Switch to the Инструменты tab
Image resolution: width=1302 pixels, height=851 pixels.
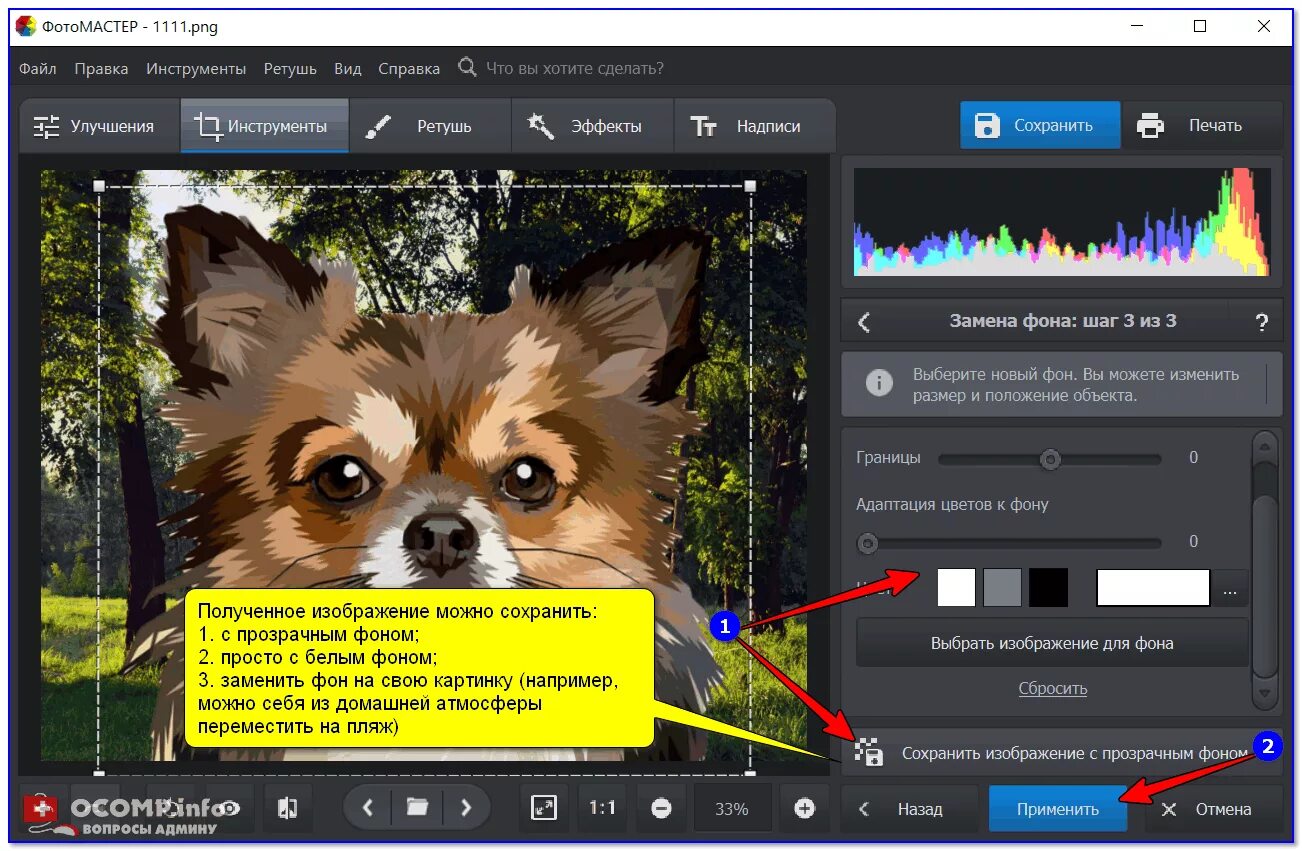[264, 127]
